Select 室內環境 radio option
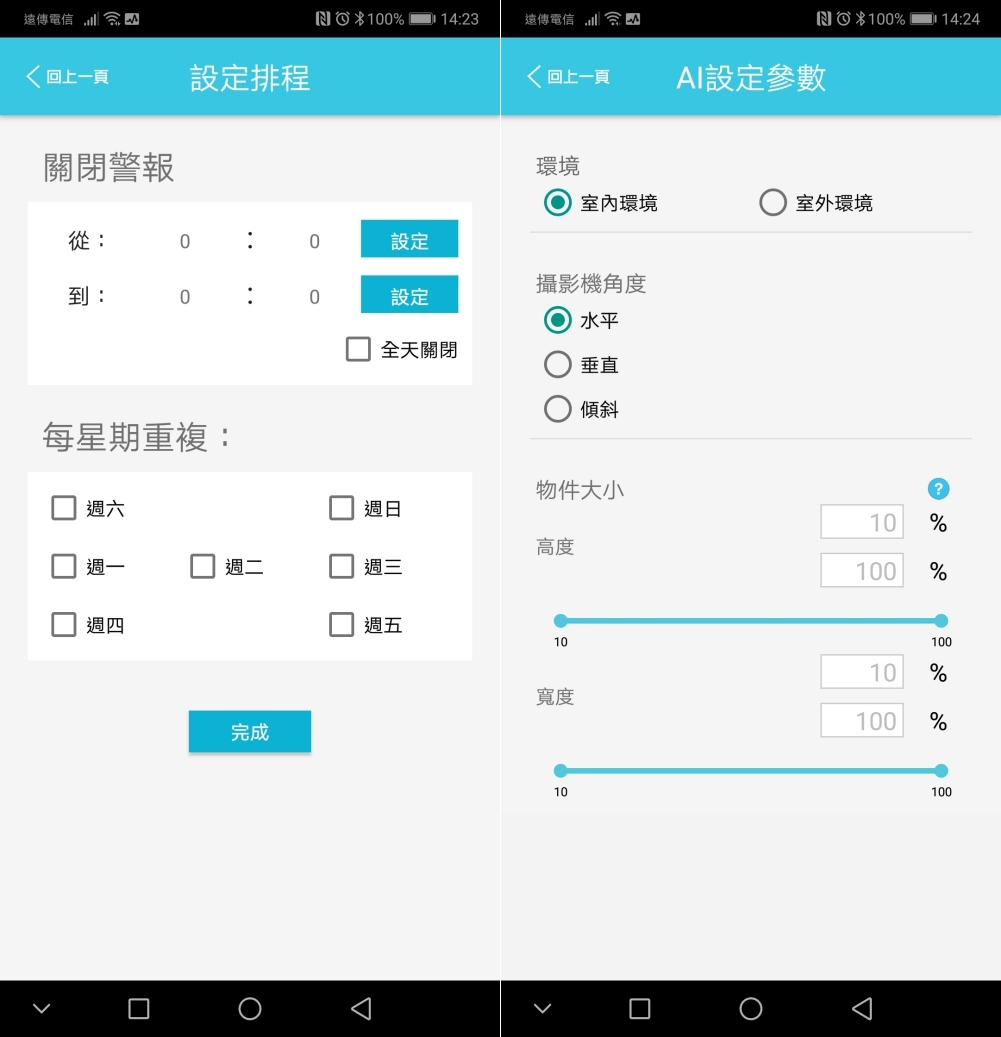The height and width of the screenshot is (1037, 1001). (x=557, y=202)
